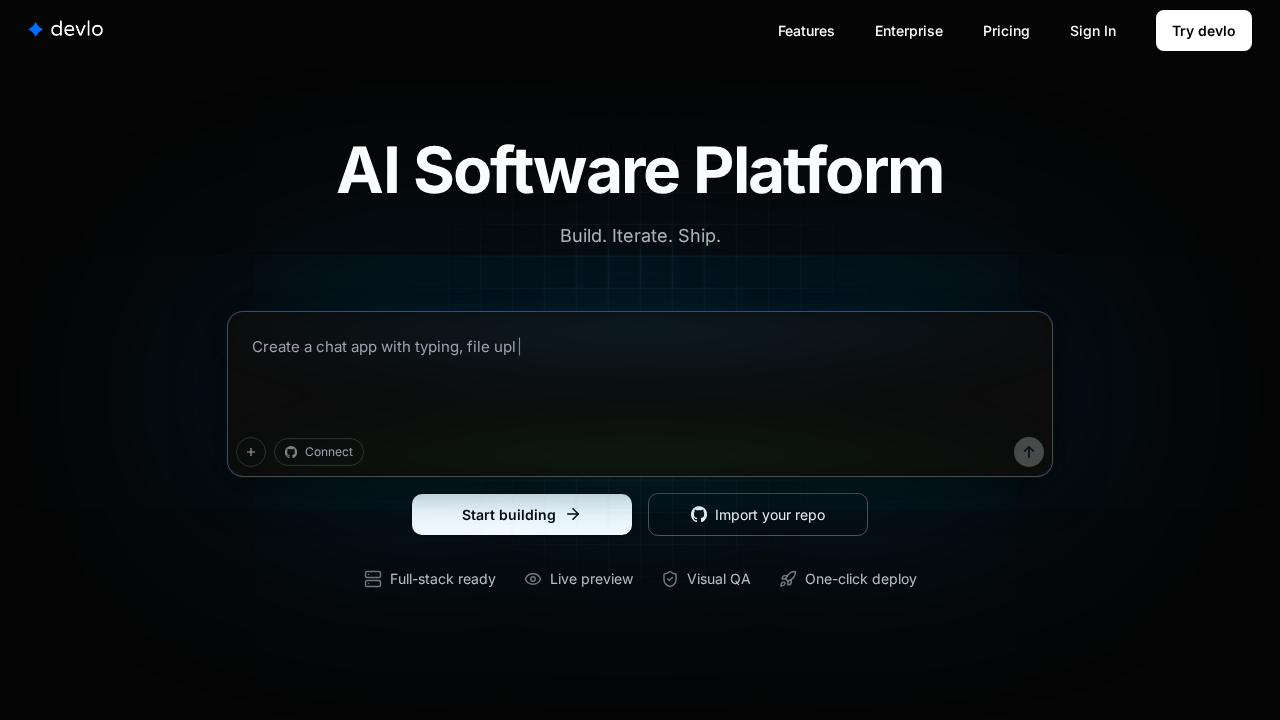Click the Sign In link
1280x720 pixels.
tap(1093, 31)
